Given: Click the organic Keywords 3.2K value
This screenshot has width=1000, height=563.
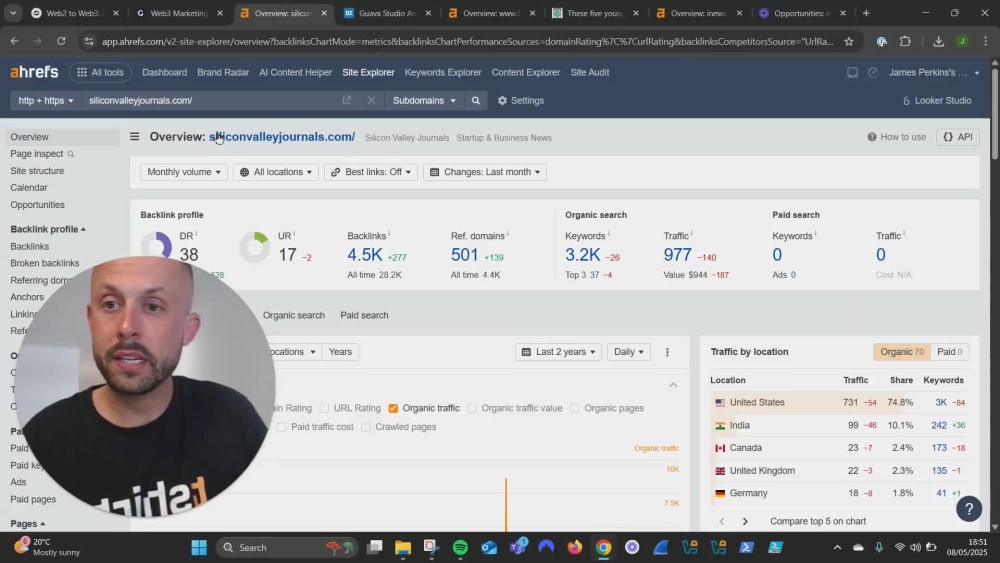Looking at the screenshot, I should (582, 254).
